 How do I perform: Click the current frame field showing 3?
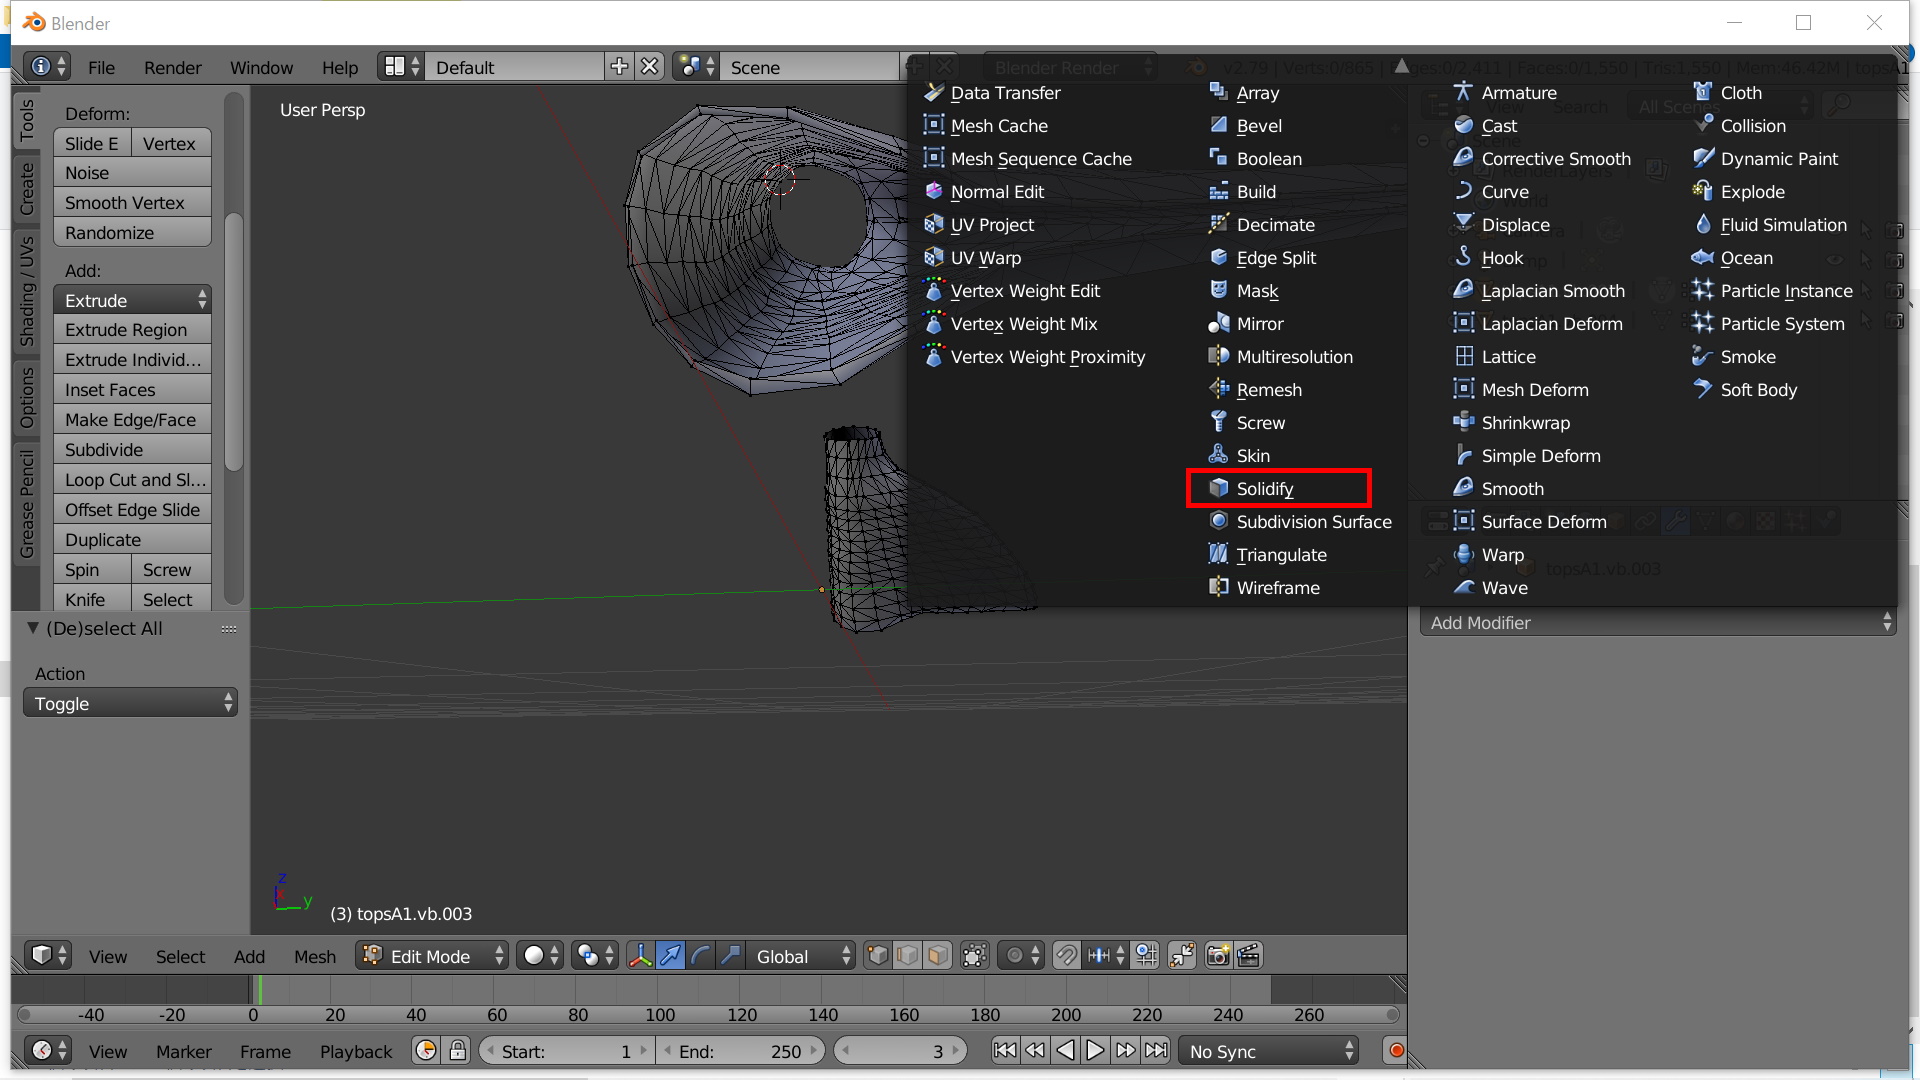point(900,1051)
